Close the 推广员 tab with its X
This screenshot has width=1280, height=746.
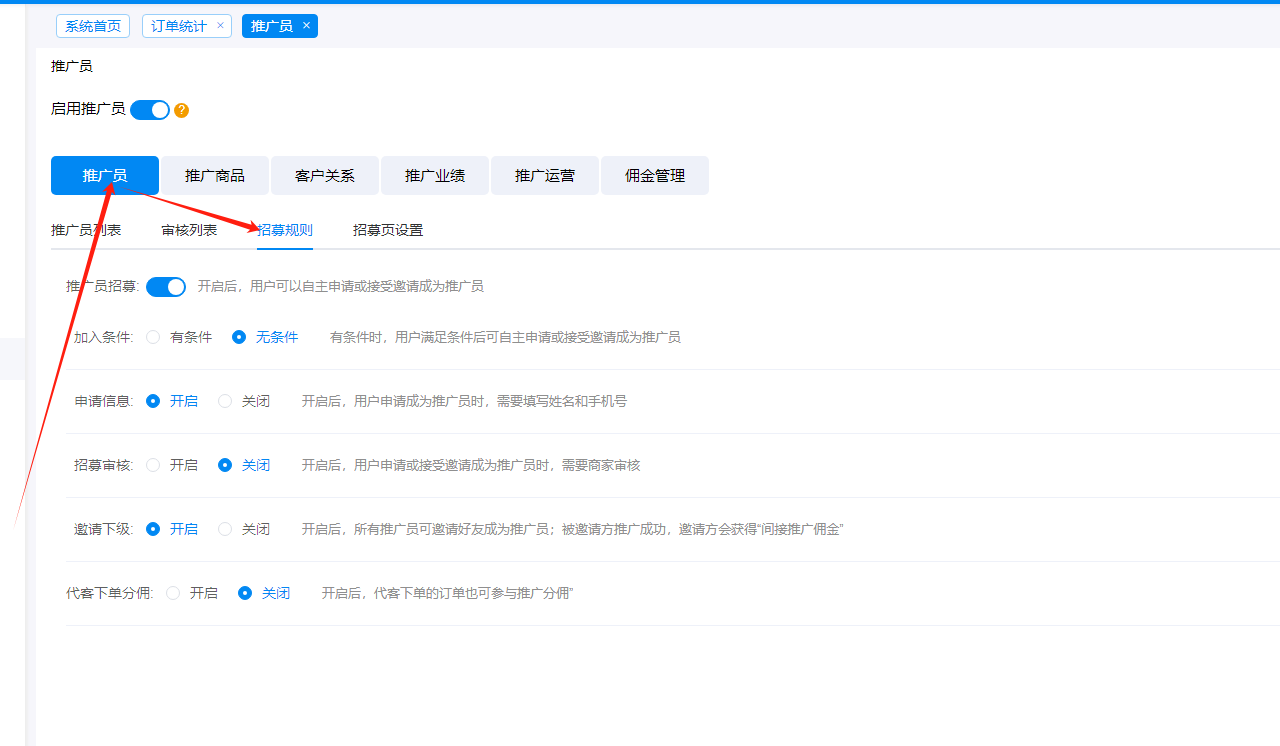[x=306, y=26]
